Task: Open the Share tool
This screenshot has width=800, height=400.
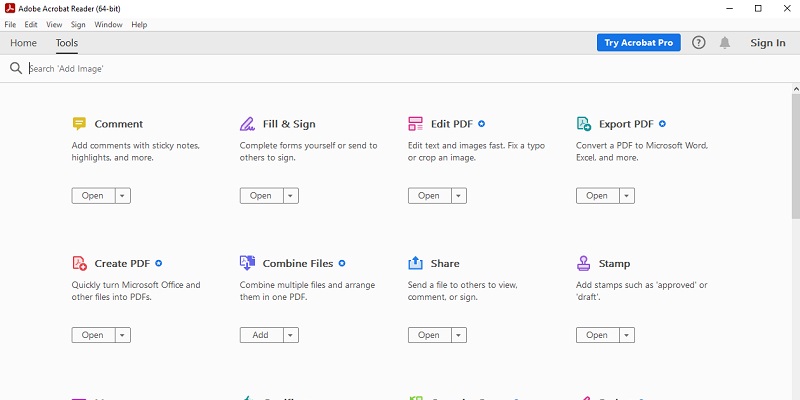Action: [430, 335]
